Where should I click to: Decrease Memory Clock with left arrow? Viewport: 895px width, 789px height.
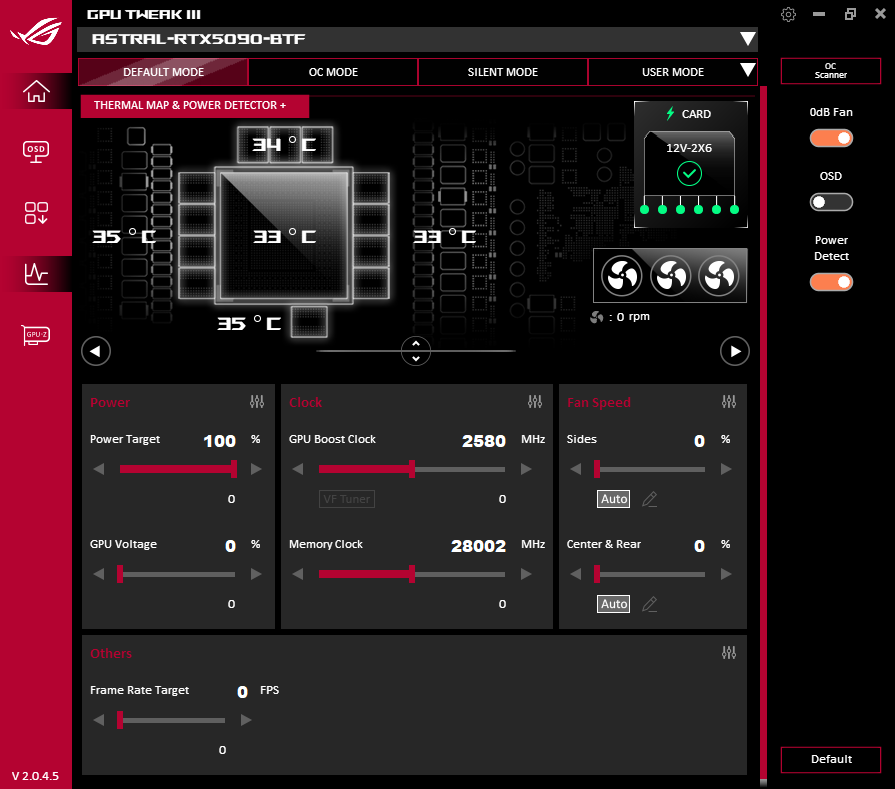(x=297, y=574)
